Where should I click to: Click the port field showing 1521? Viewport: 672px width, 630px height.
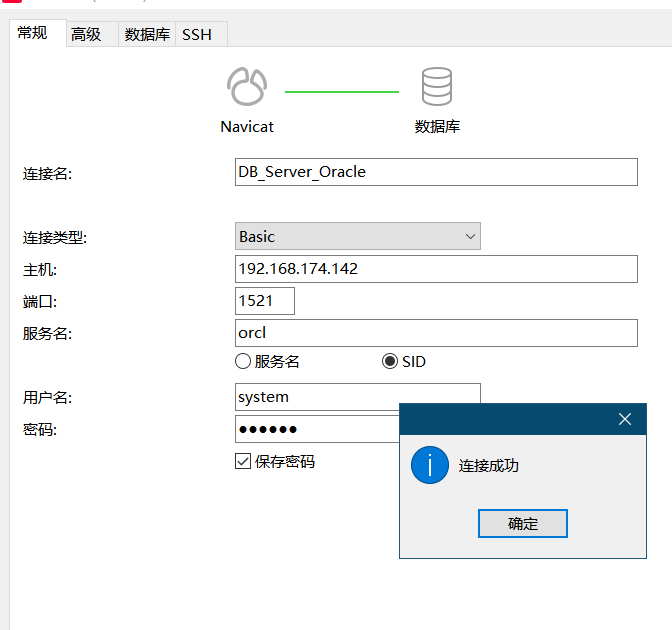tap(264, 301)
